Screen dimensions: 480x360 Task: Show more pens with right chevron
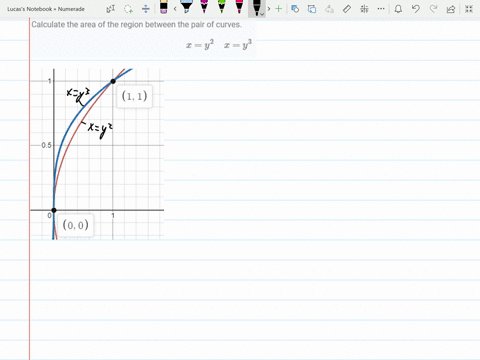[269, 9]
